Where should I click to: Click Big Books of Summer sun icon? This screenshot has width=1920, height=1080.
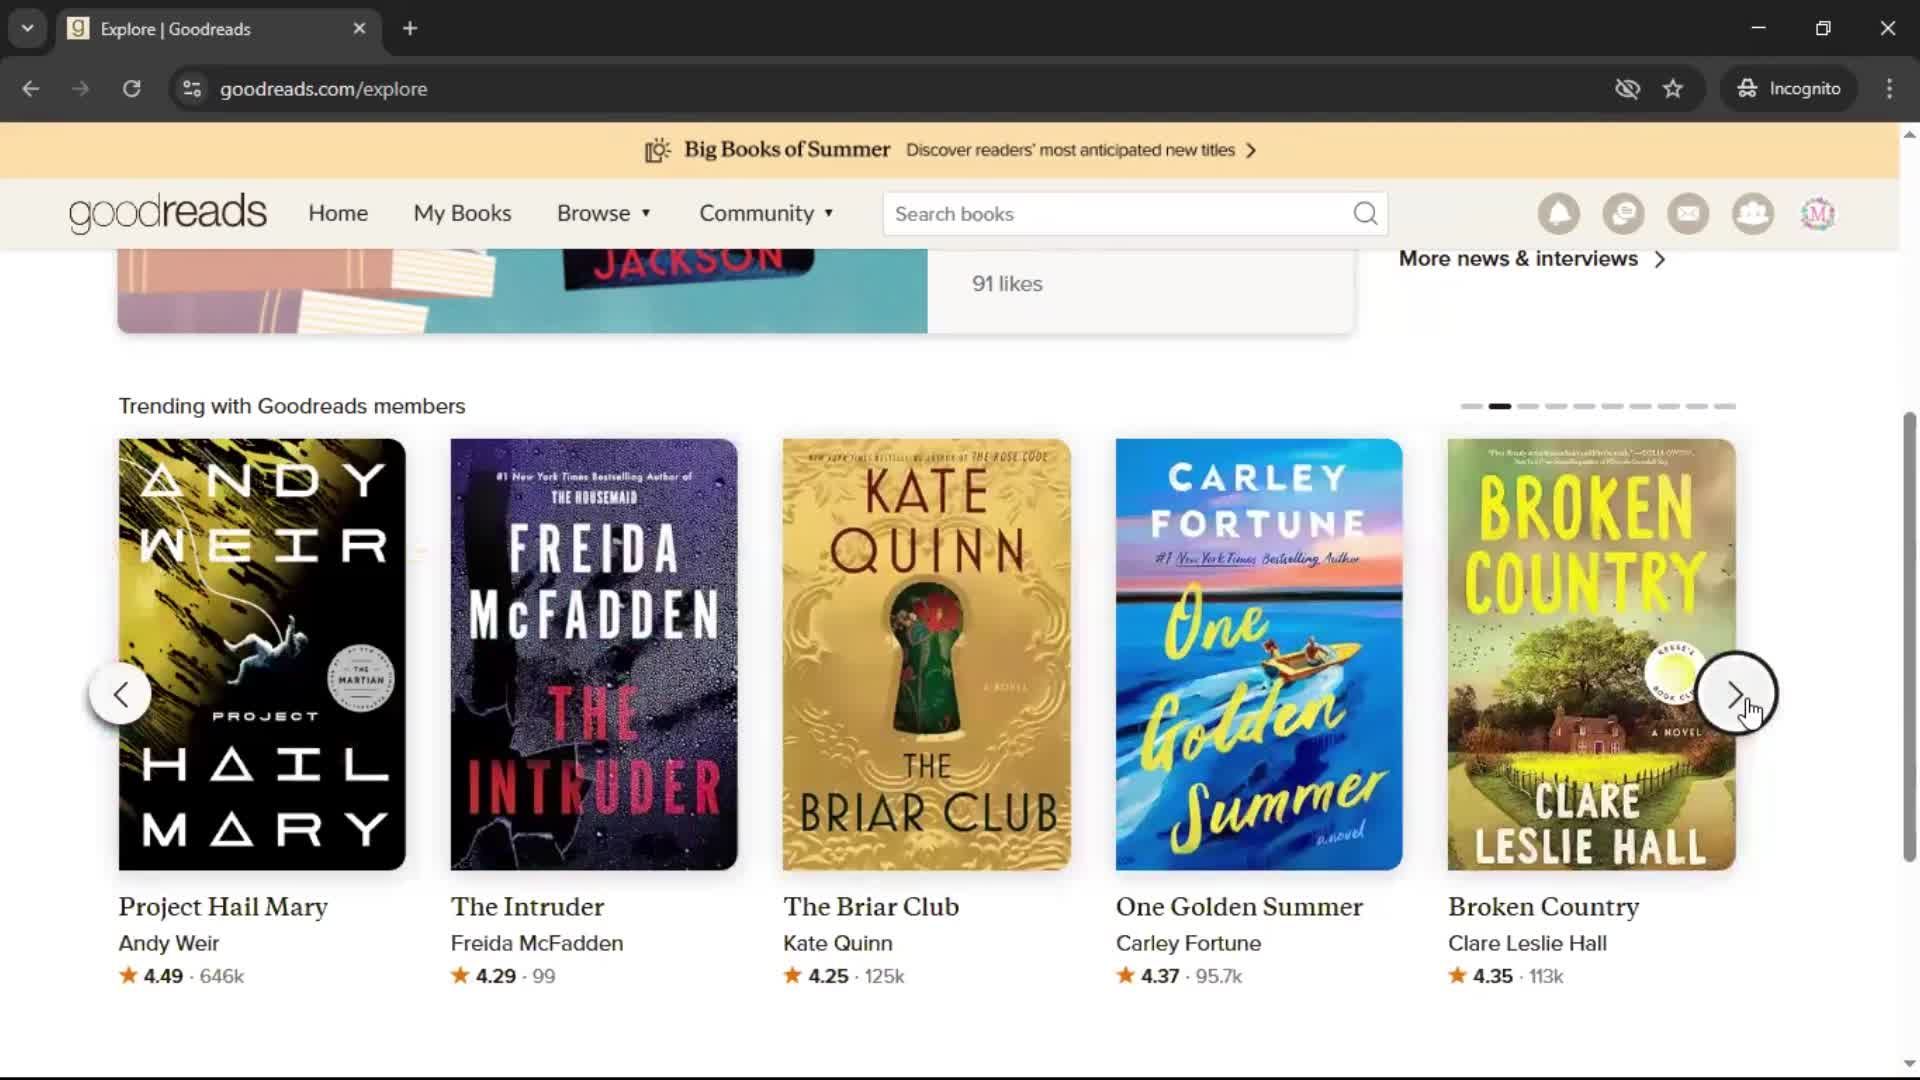point(657,150)
